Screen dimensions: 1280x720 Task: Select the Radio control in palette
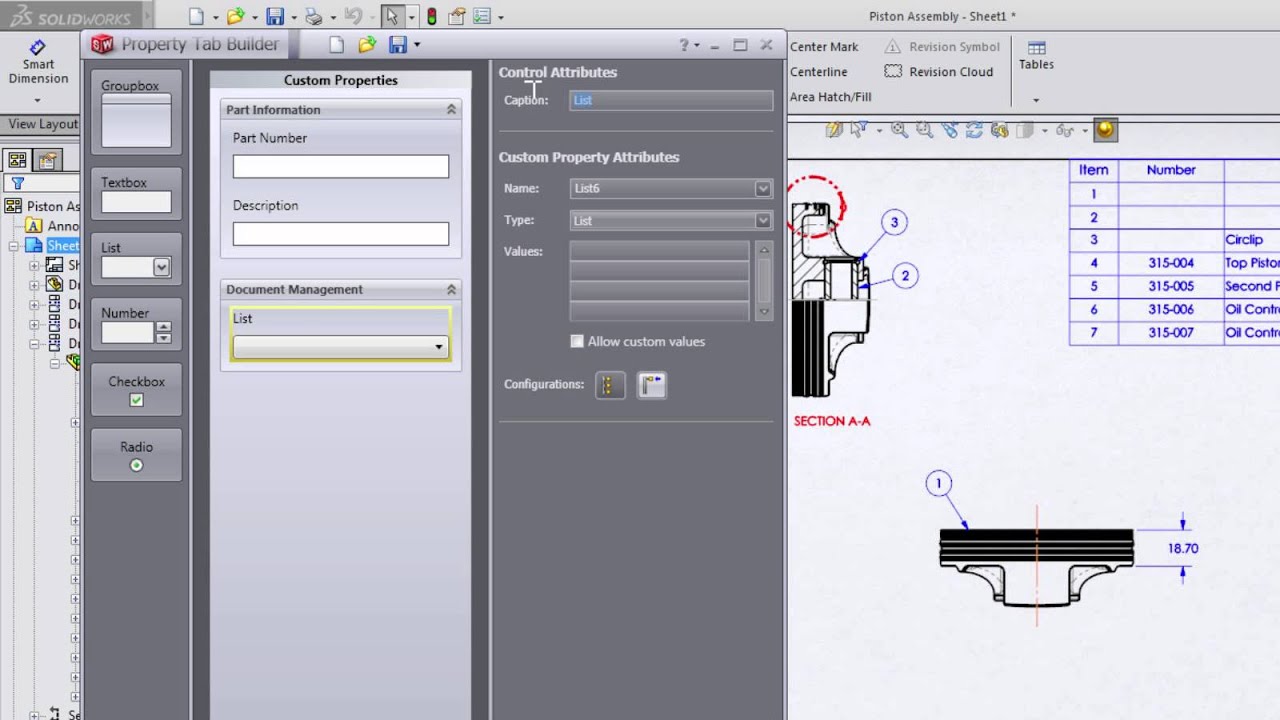(136, 455)
